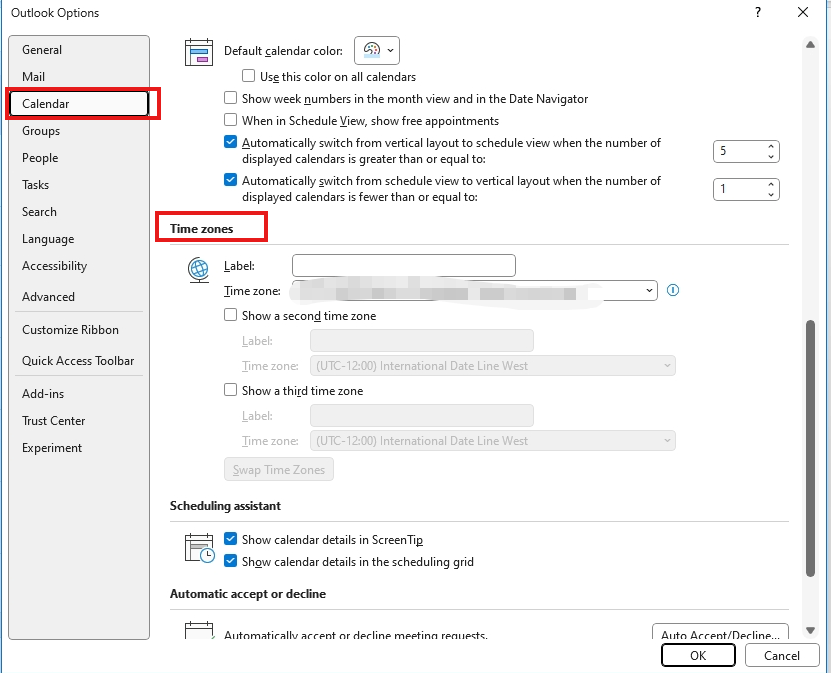Click the Auto Accept/Decline button
This screenshot has height=673, width=831.
click(720, 632)
